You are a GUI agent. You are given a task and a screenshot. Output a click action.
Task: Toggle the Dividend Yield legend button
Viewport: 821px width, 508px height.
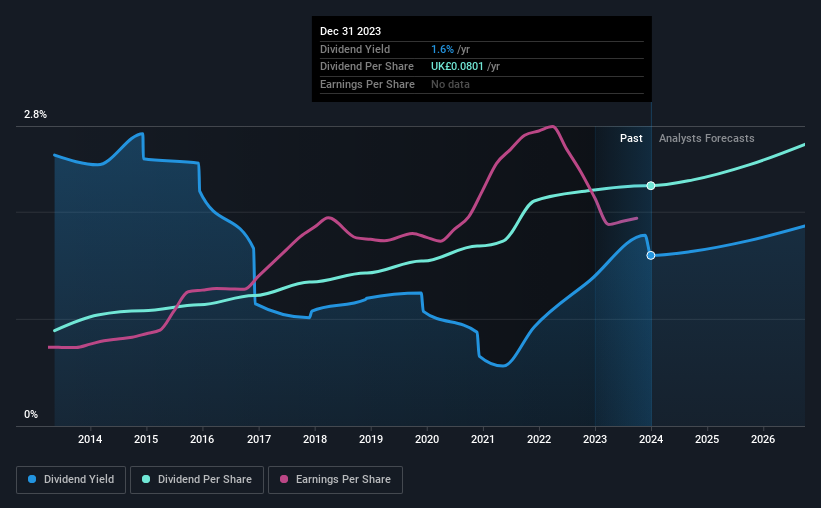tap(71, 480)
